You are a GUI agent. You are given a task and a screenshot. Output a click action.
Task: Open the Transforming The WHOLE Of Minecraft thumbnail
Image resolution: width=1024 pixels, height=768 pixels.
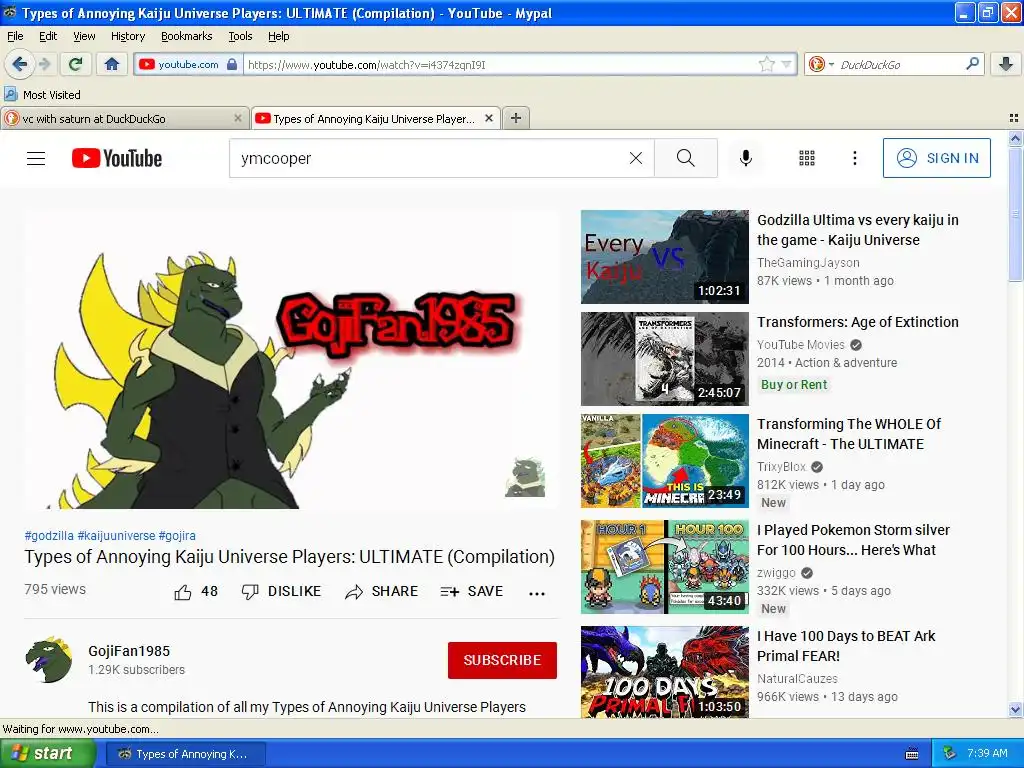(665, 460)
